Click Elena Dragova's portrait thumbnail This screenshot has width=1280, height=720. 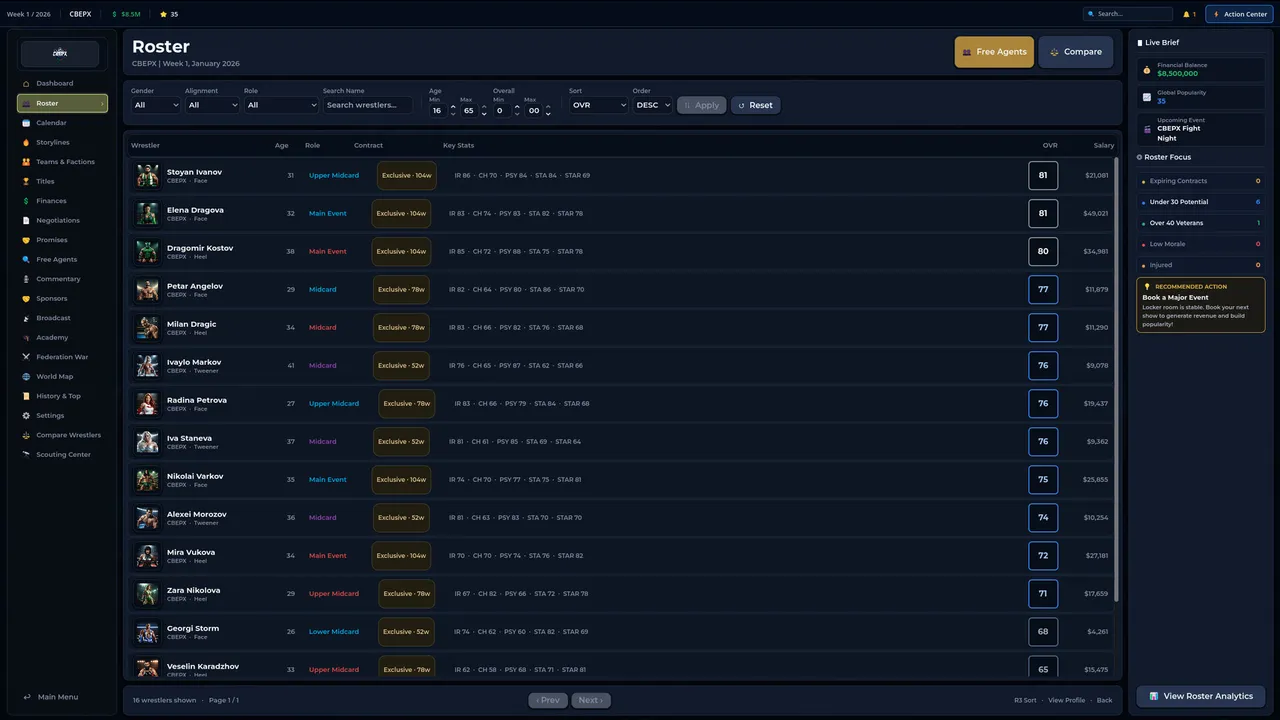148,214
